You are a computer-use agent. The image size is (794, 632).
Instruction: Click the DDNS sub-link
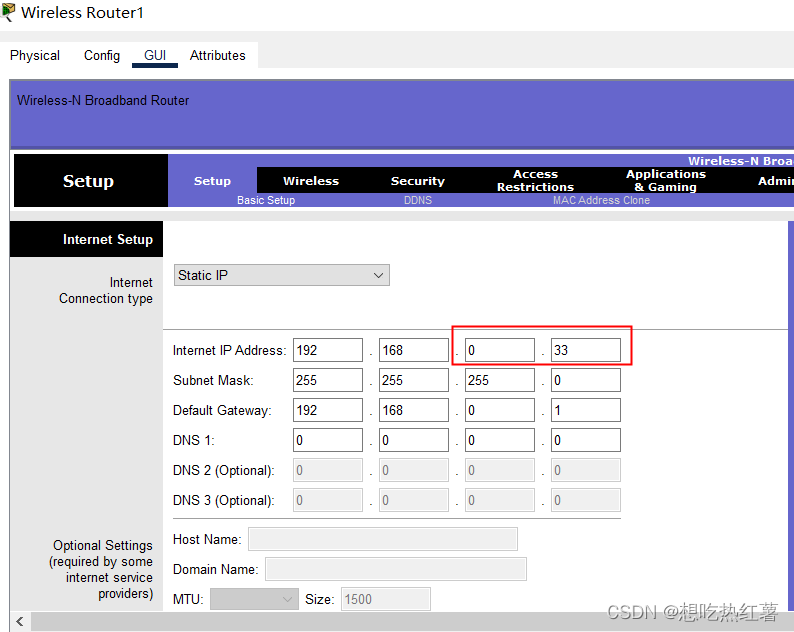[418, 200]
